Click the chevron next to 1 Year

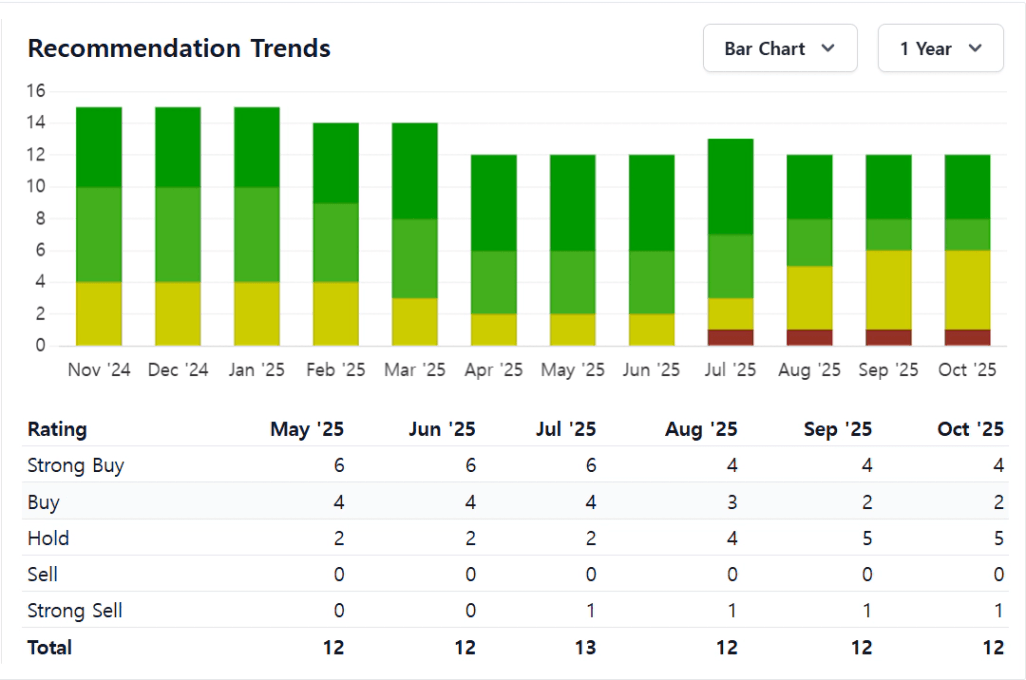tap(975, 49)
